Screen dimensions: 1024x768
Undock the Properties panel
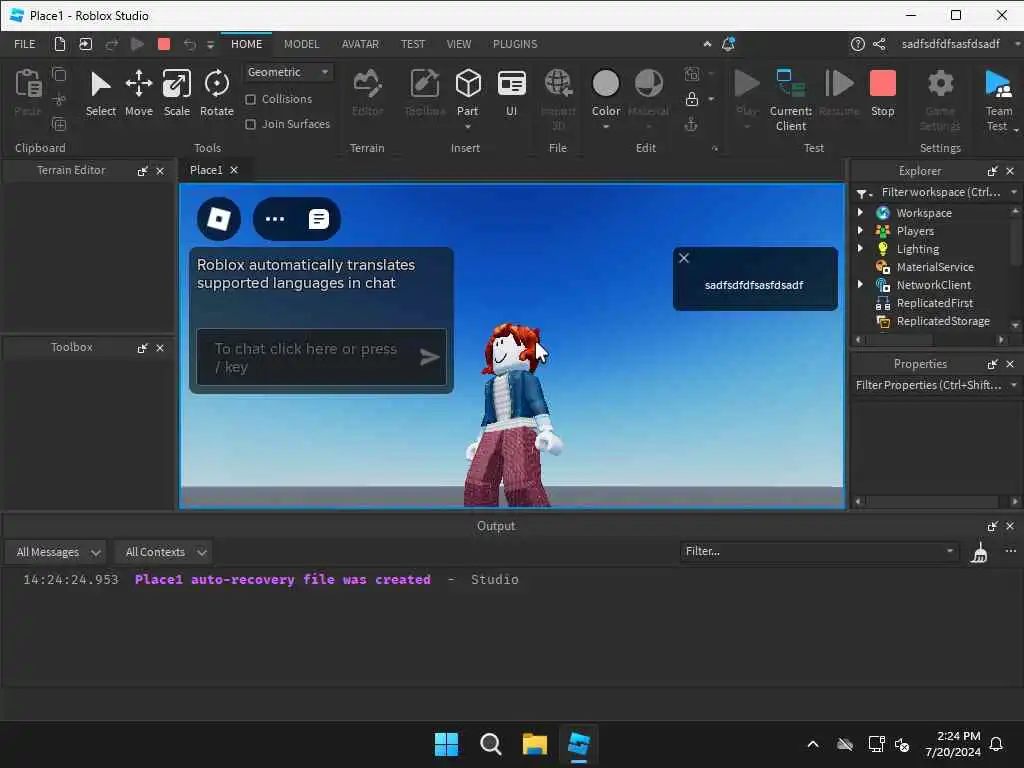click(993, 364)
